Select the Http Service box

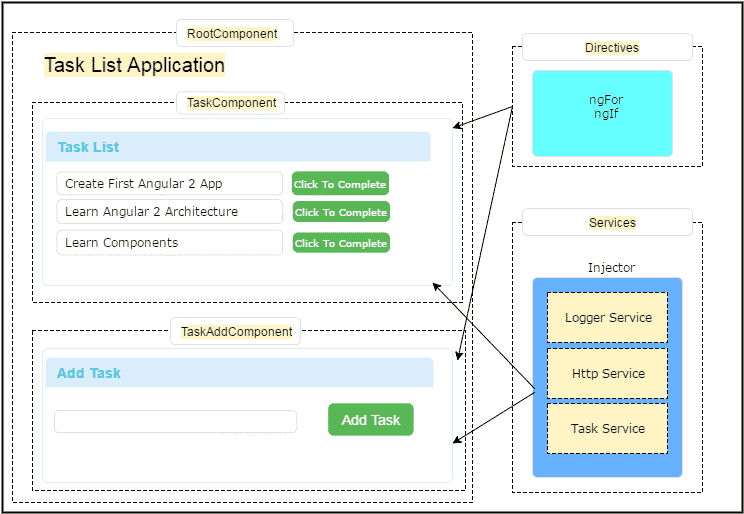point(608,374)
